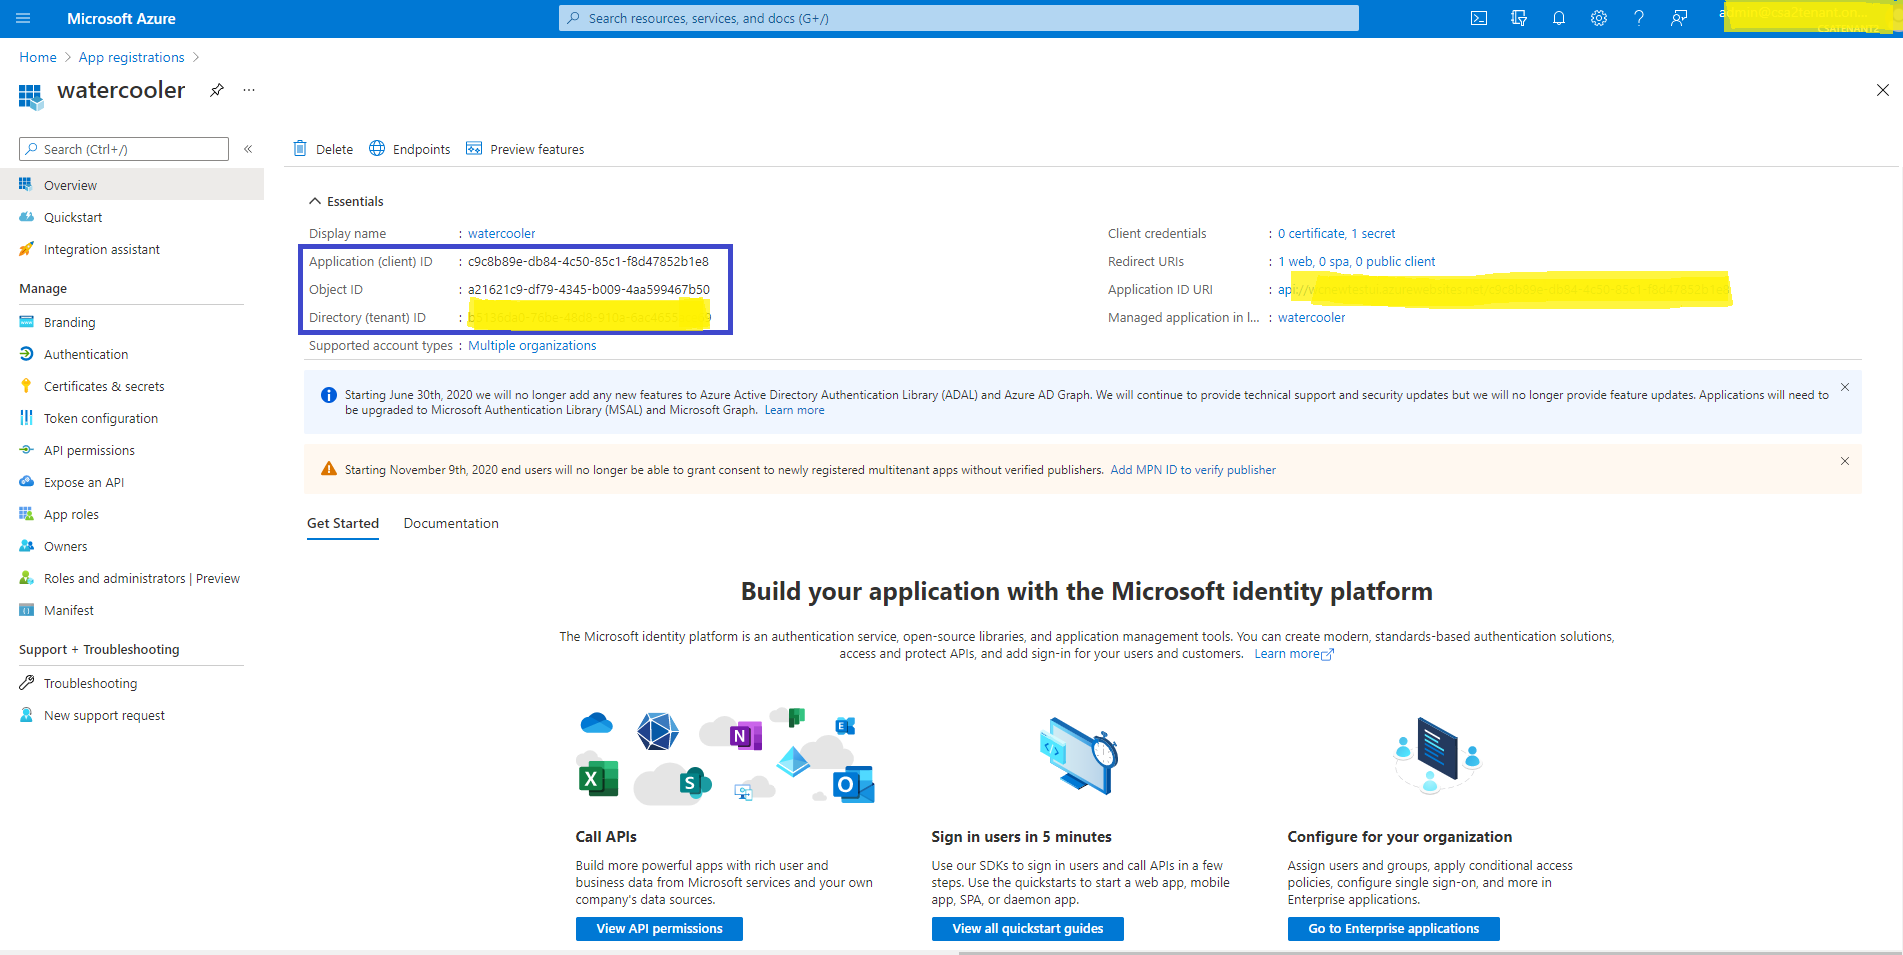Screen dimensions: 1903x955
Task: Click the organization users illustration
Action: tap(1436, 756)
